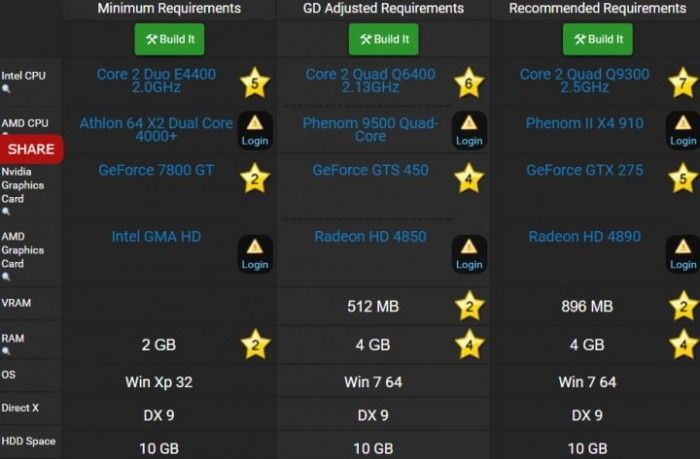Open GeForce GTS 450 link
This screenshot has width=700, height=459.
coord(371,170)
